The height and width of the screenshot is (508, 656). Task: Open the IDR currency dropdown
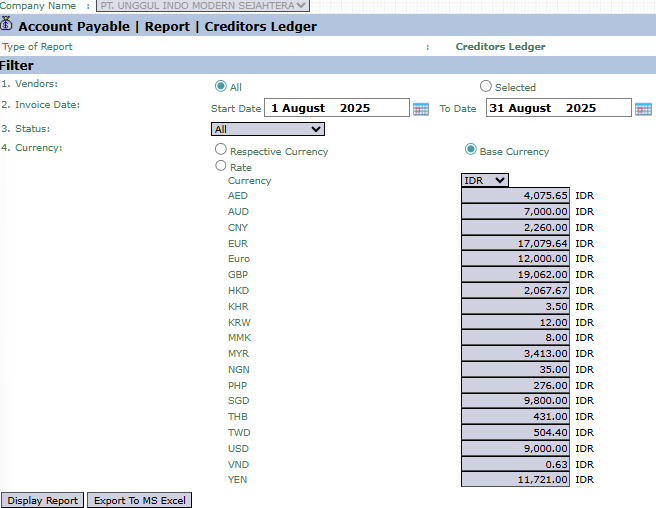click(x=485, y=180)
